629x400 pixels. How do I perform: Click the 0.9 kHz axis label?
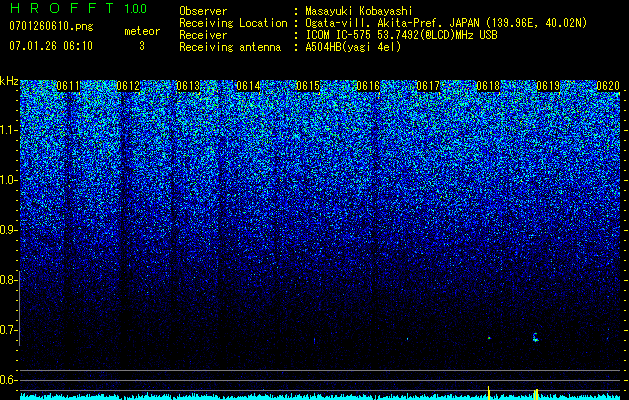pyautogui.click(x=9, y=230)
